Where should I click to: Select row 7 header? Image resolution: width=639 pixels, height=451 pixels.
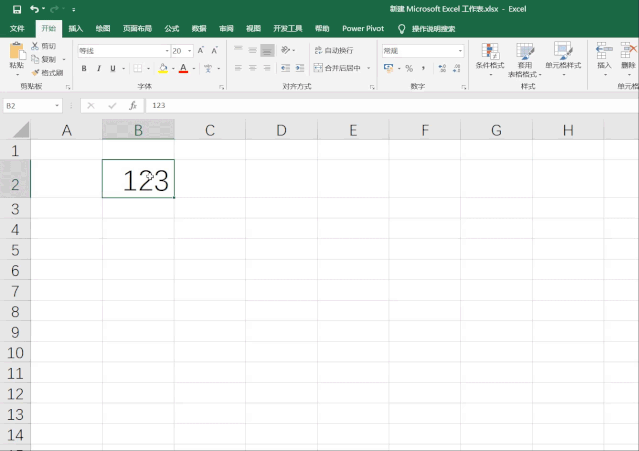15,291
